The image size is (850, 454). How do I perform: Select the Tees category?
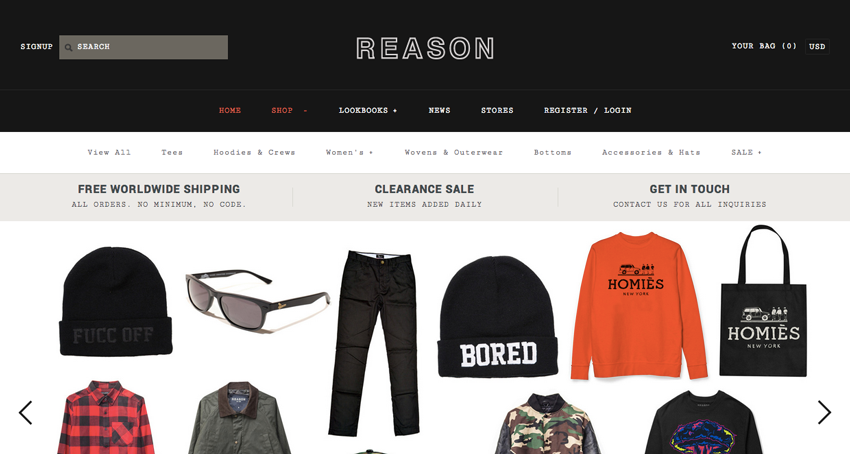172,152
